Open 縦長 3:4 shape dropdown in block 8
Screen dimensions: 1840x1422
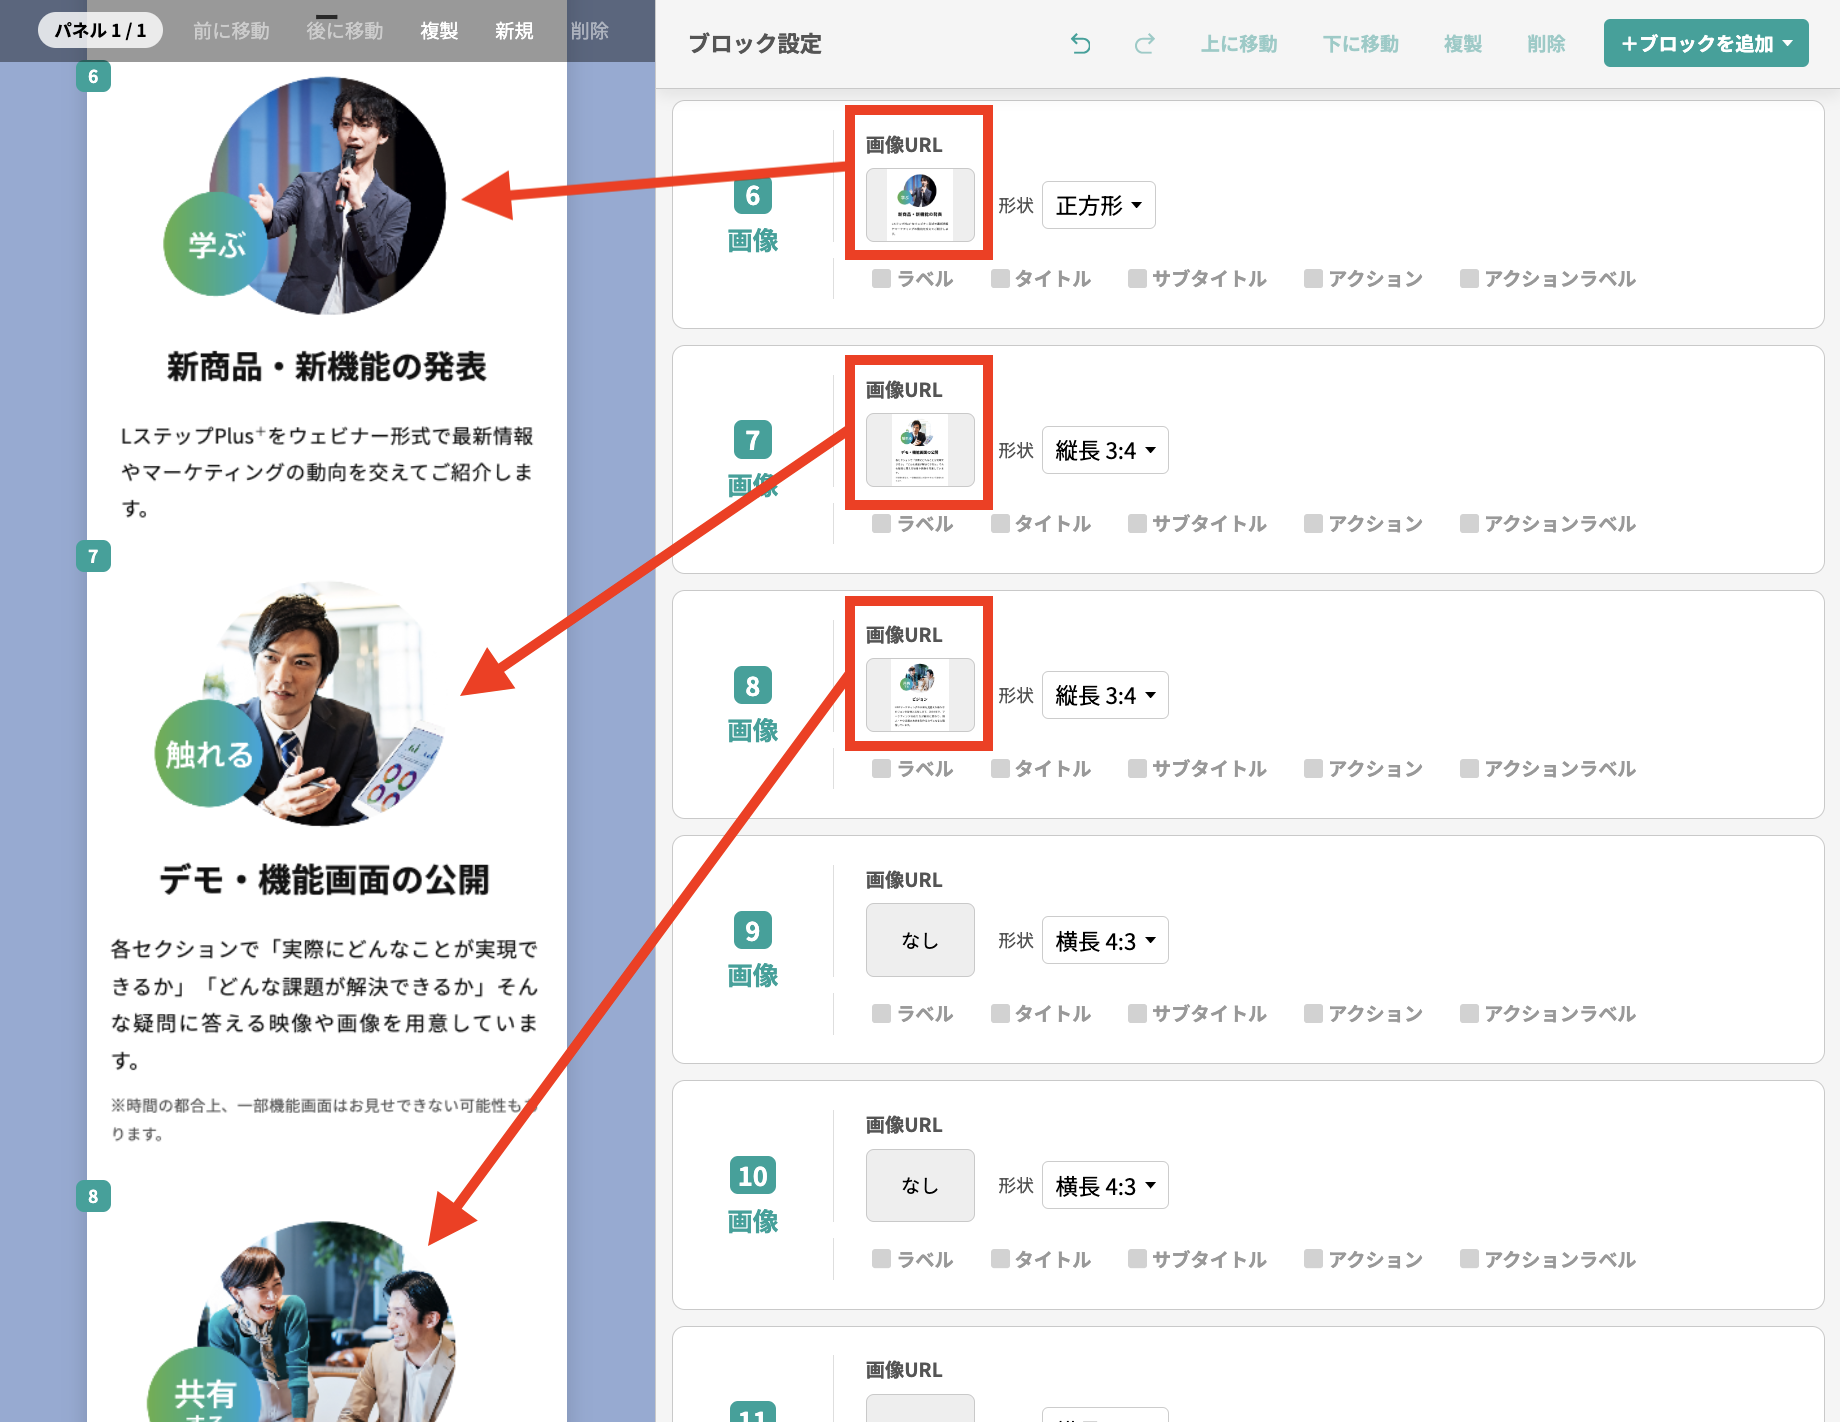tap(1105, 695)
